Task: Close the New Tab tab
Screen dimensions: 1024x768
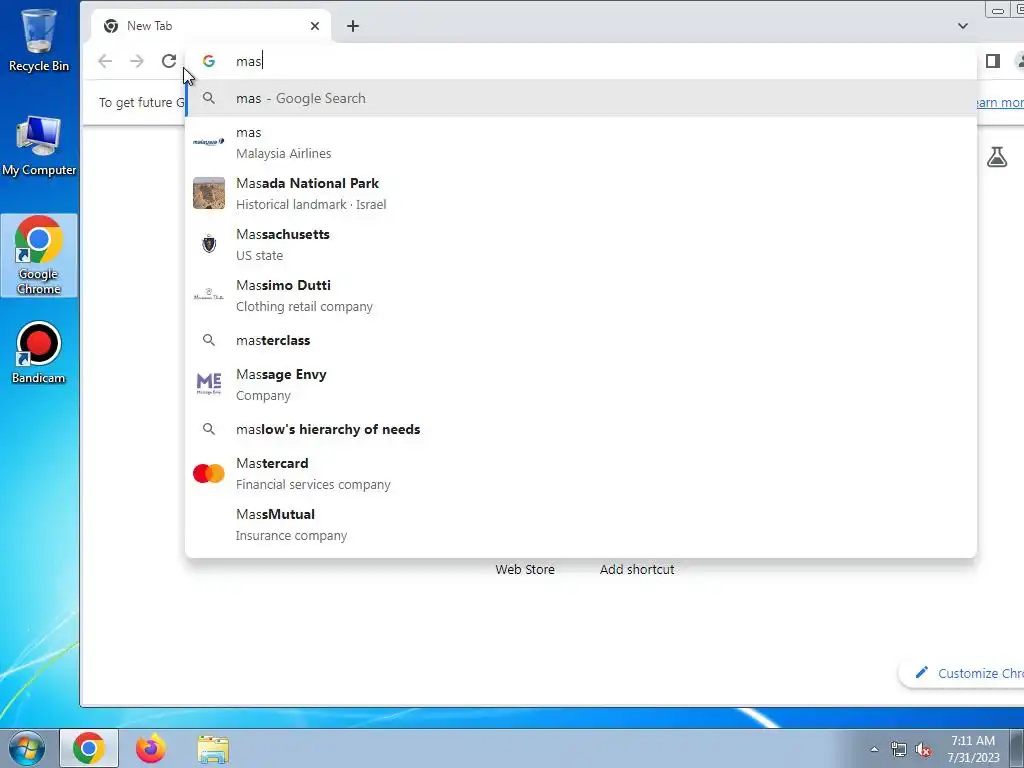Action: point(315,25)
